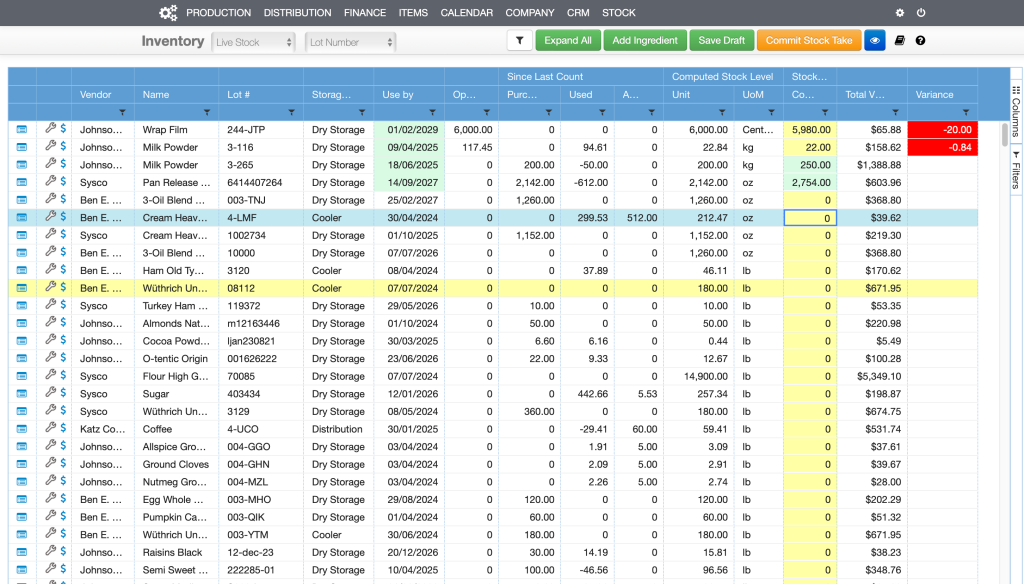The image size is (1024, 584).
Task: Click the Distribution storage cell
Action: tap(338, 429)
